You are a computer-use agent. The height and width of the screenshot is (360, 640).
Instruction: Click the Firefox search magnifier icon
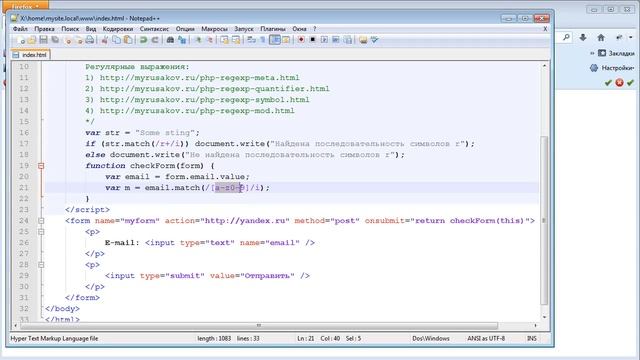coord(566,38)
